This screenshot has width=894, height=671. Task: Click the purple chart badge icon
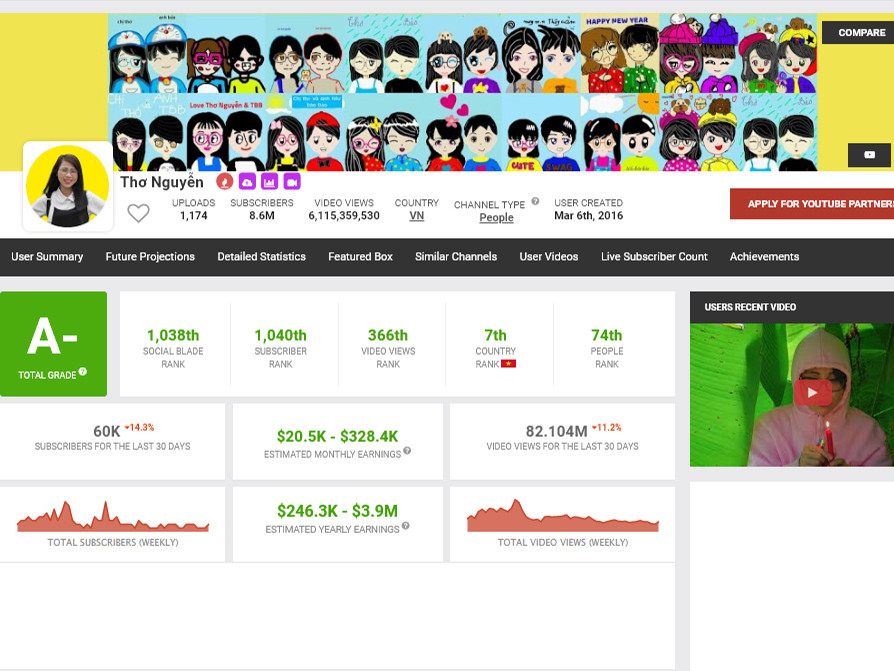point(269,182)
